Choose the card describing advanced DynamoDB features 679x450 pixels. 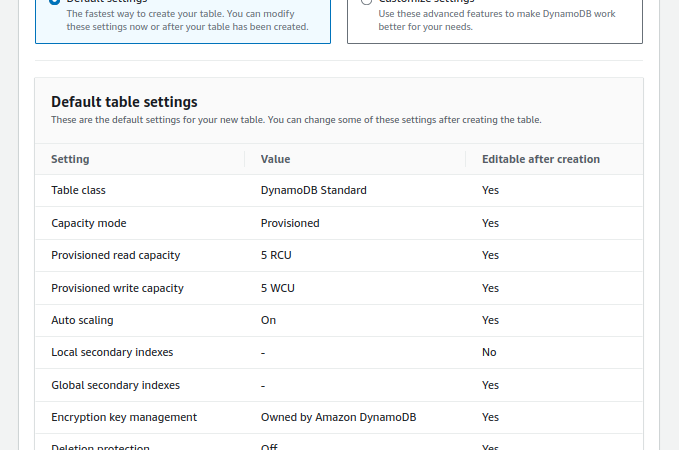495,20
